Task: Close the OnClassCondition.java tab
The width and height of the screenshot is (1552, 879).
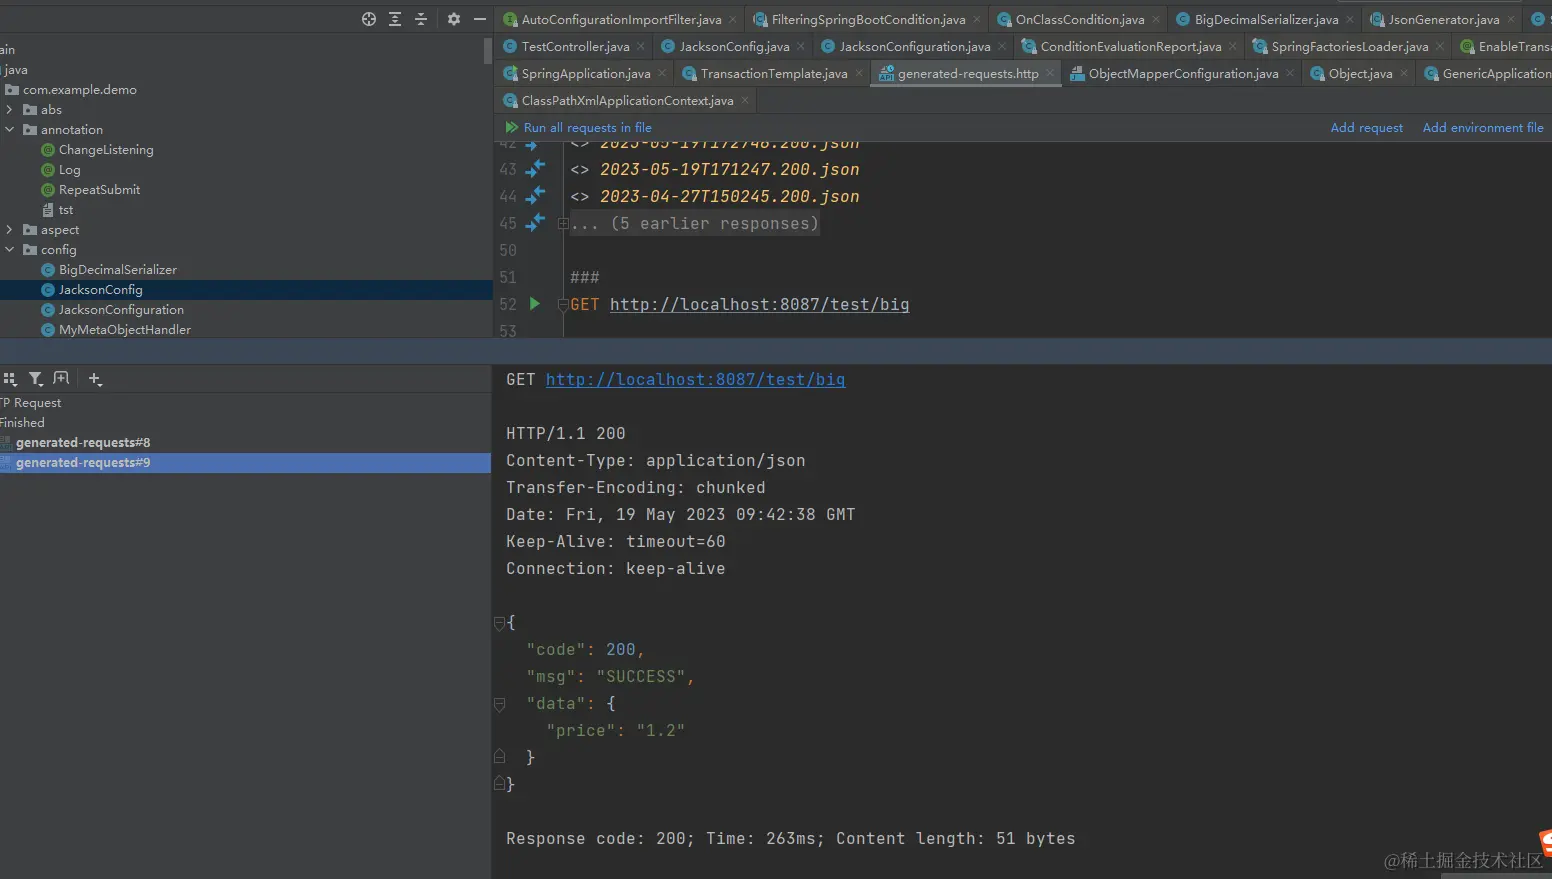Action: tap(1156, 20)
